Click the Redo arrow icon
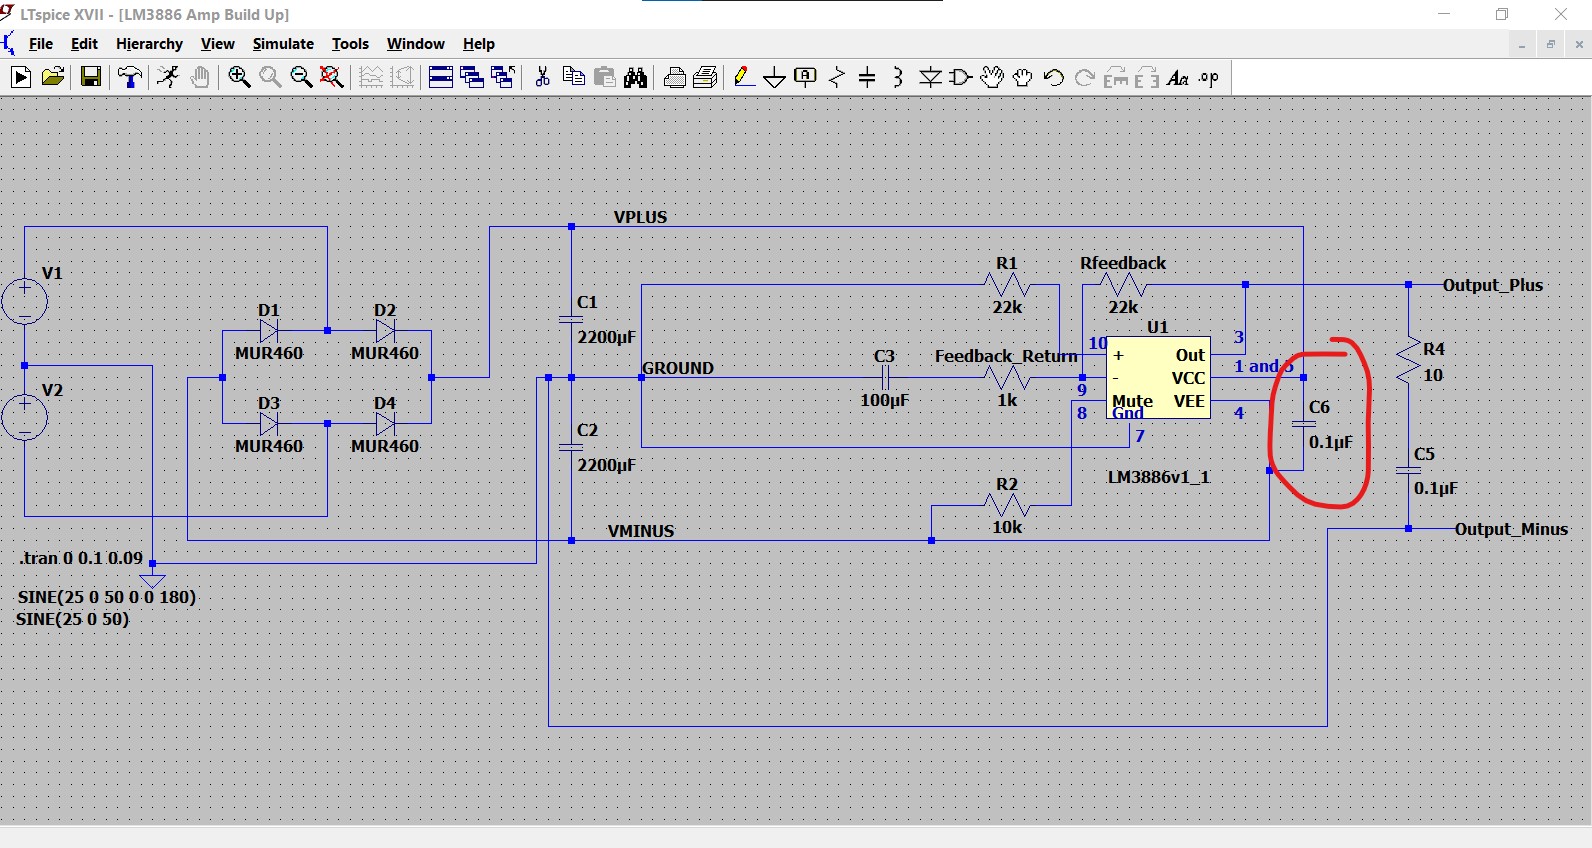1592x848 pixels. [x=1085, y=78]
